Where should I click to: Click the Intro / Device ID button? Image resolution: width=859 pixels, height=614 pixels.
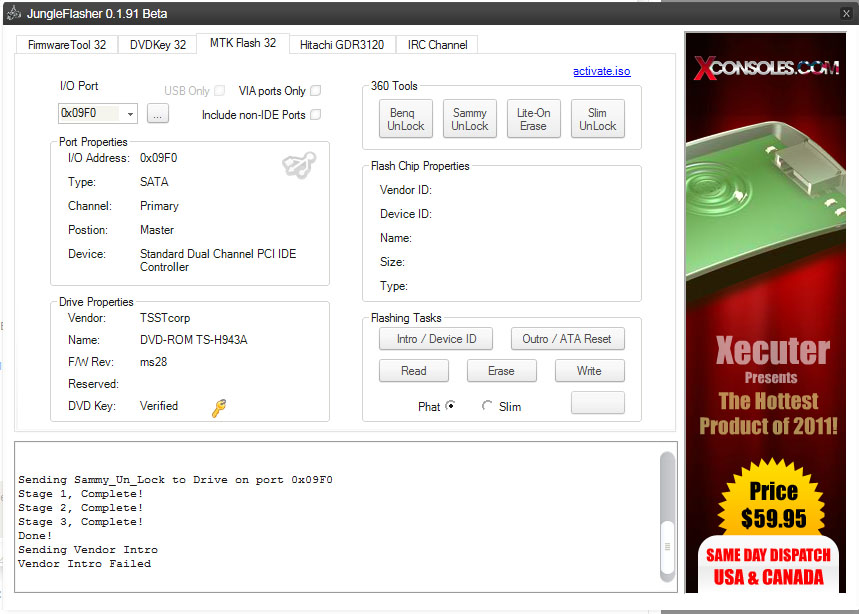(x=436, y=339)
